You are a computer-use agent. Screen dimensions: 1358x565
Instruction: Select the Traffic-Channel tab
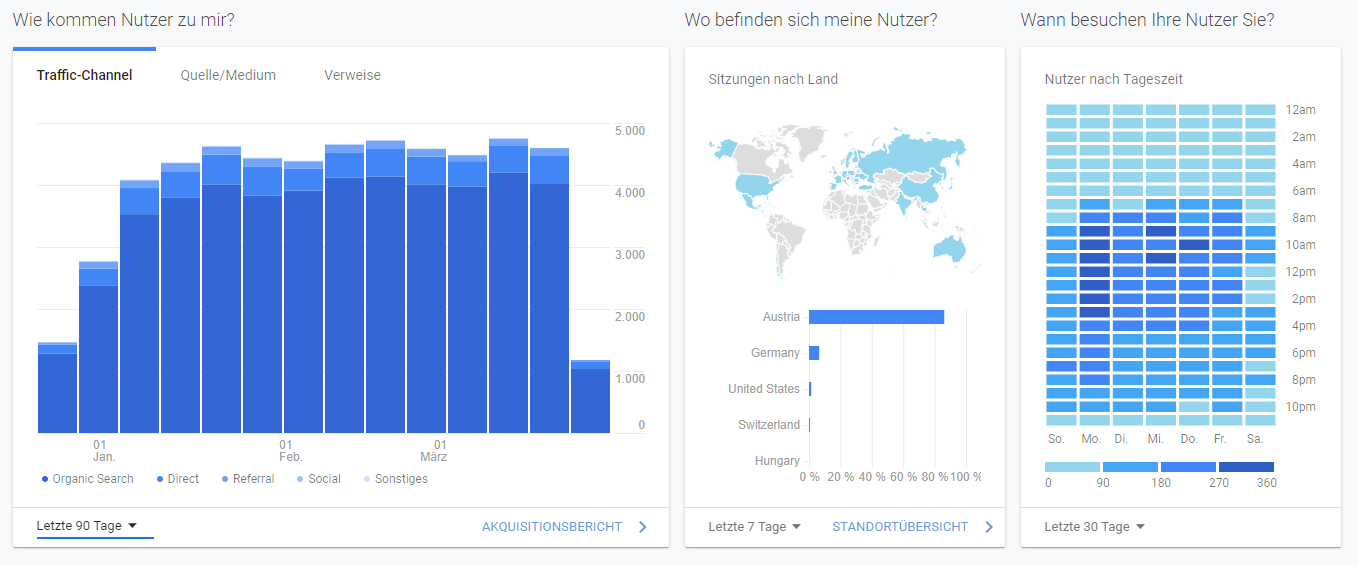(x=84, y=75)
